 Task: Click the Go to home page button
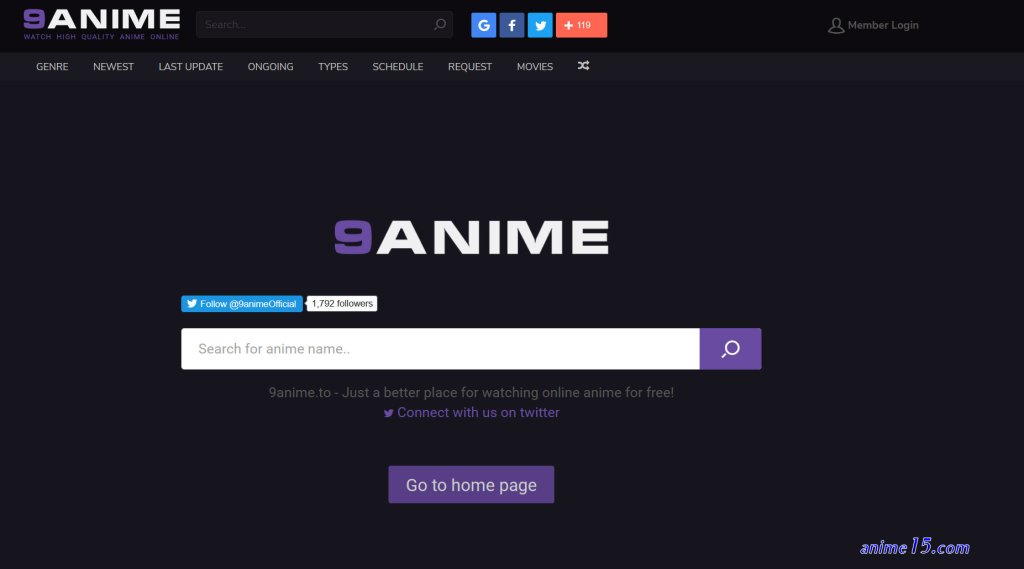(x=471, y=485)
